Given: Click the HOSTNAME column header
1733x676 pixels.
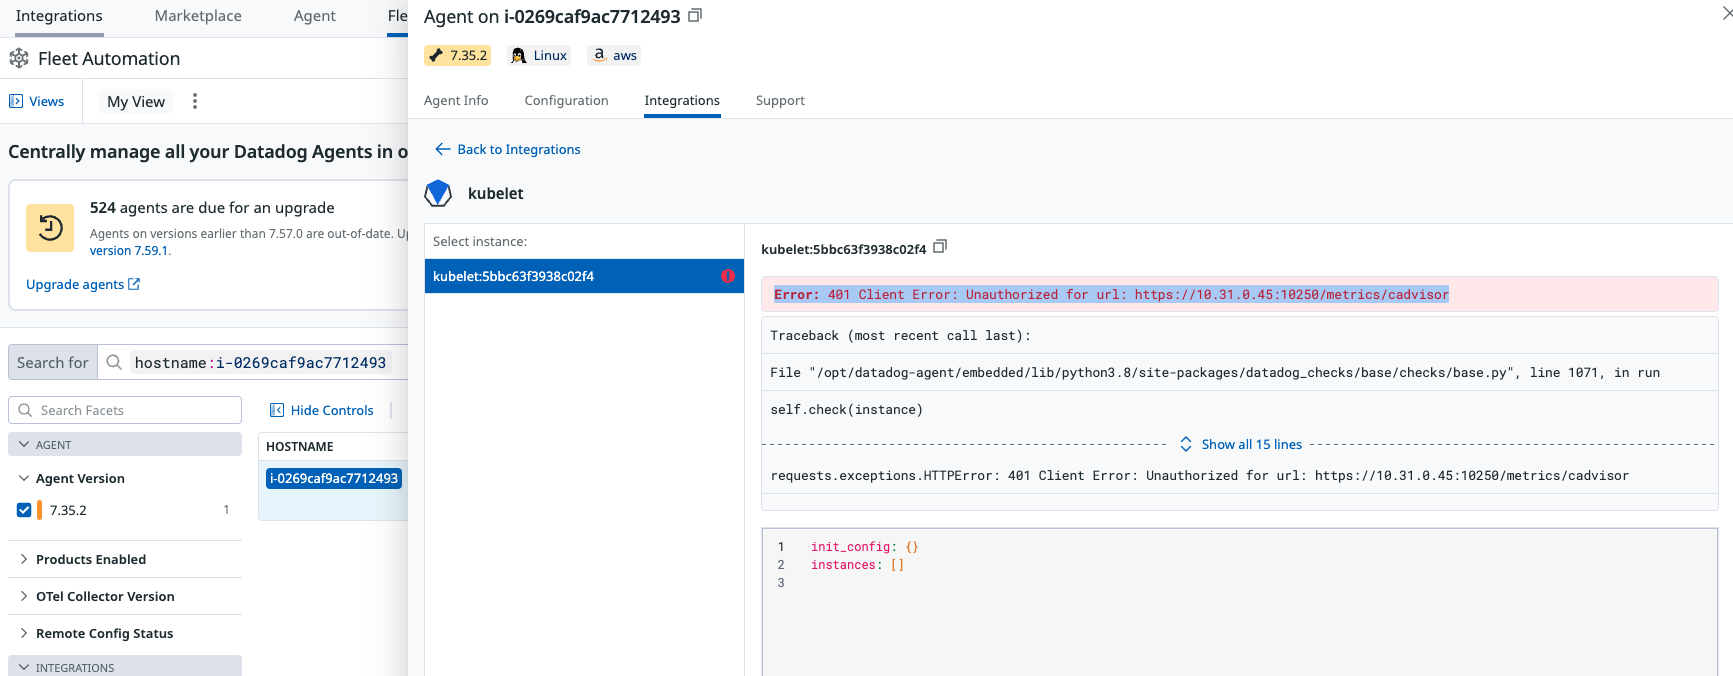Looking at the screenshot, I should point(300,446).
